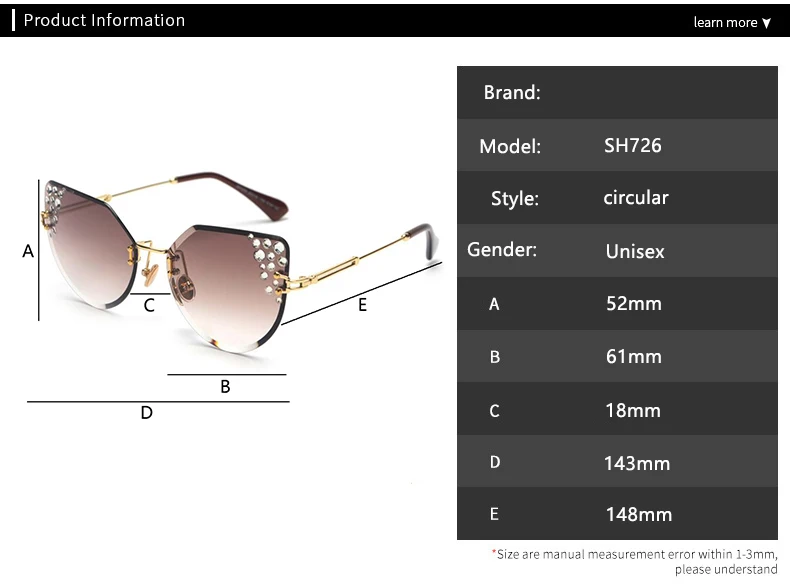790x586 pixels.
Task: Select the 'Brand:' label
Action: [x=512, y=92]
